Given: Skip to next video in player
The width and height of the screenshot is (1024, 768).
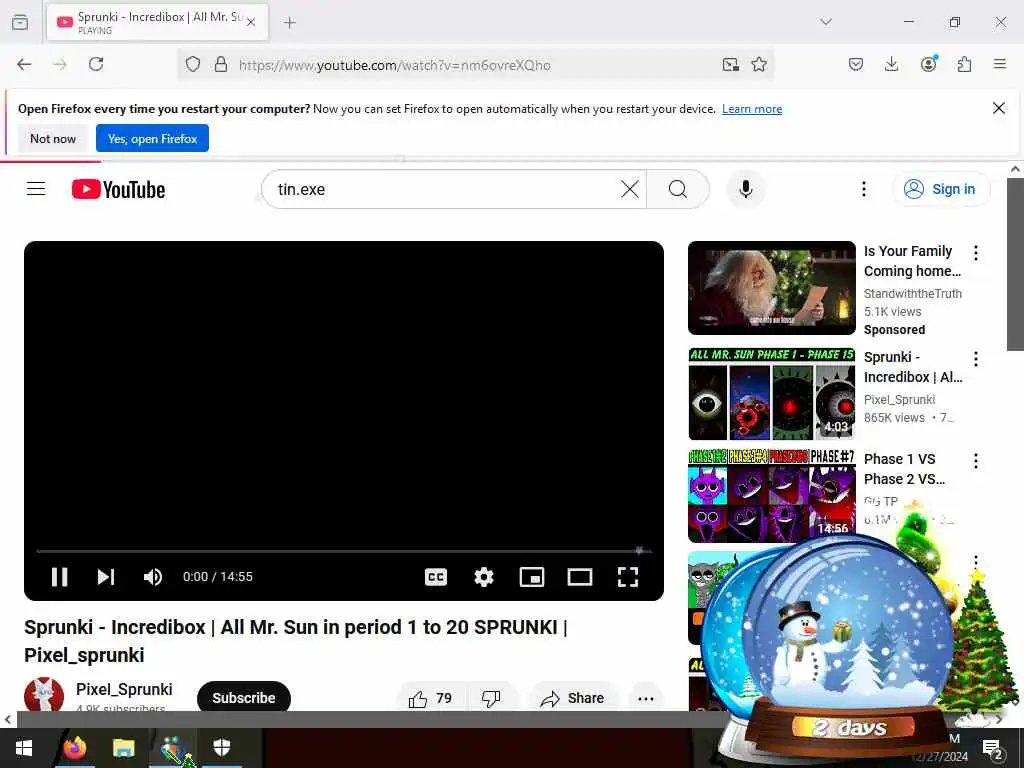Looking at the screenshot, I should (x=106, y=577).
